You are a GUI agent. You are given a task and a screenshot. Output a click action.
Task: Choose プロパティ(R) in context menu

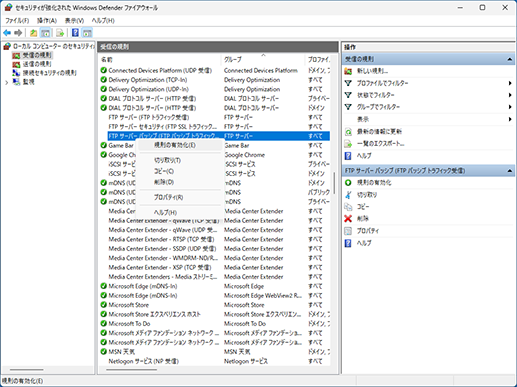pos(179,197)
